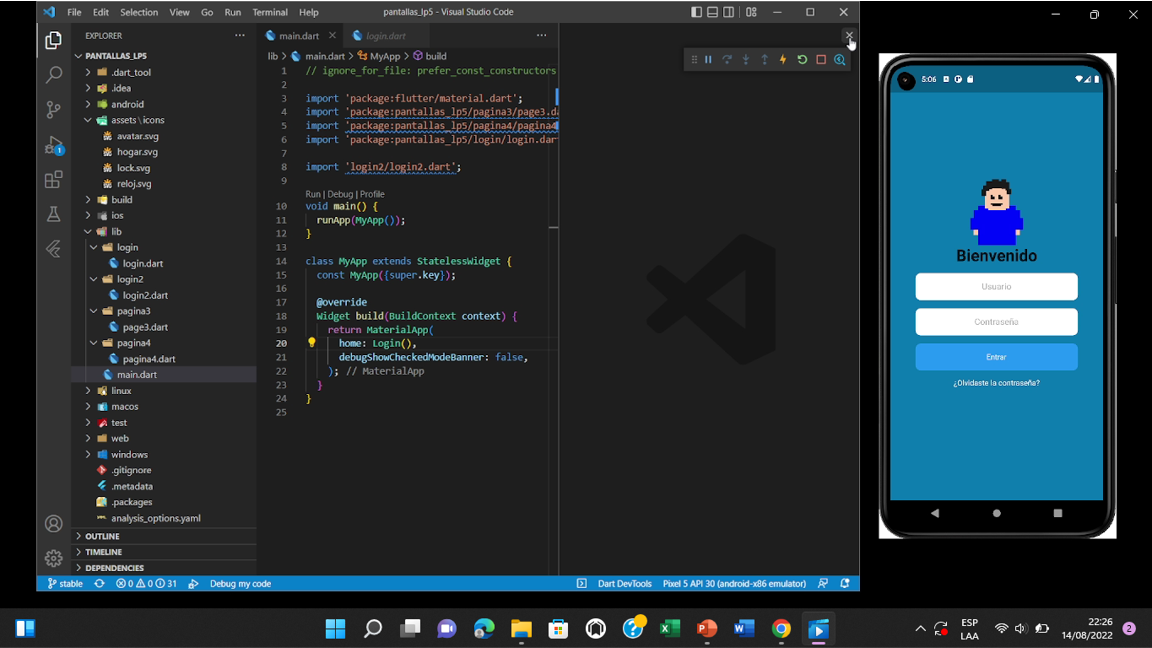Expand the build folder
1152x648 pixels.
pos(88,200)
